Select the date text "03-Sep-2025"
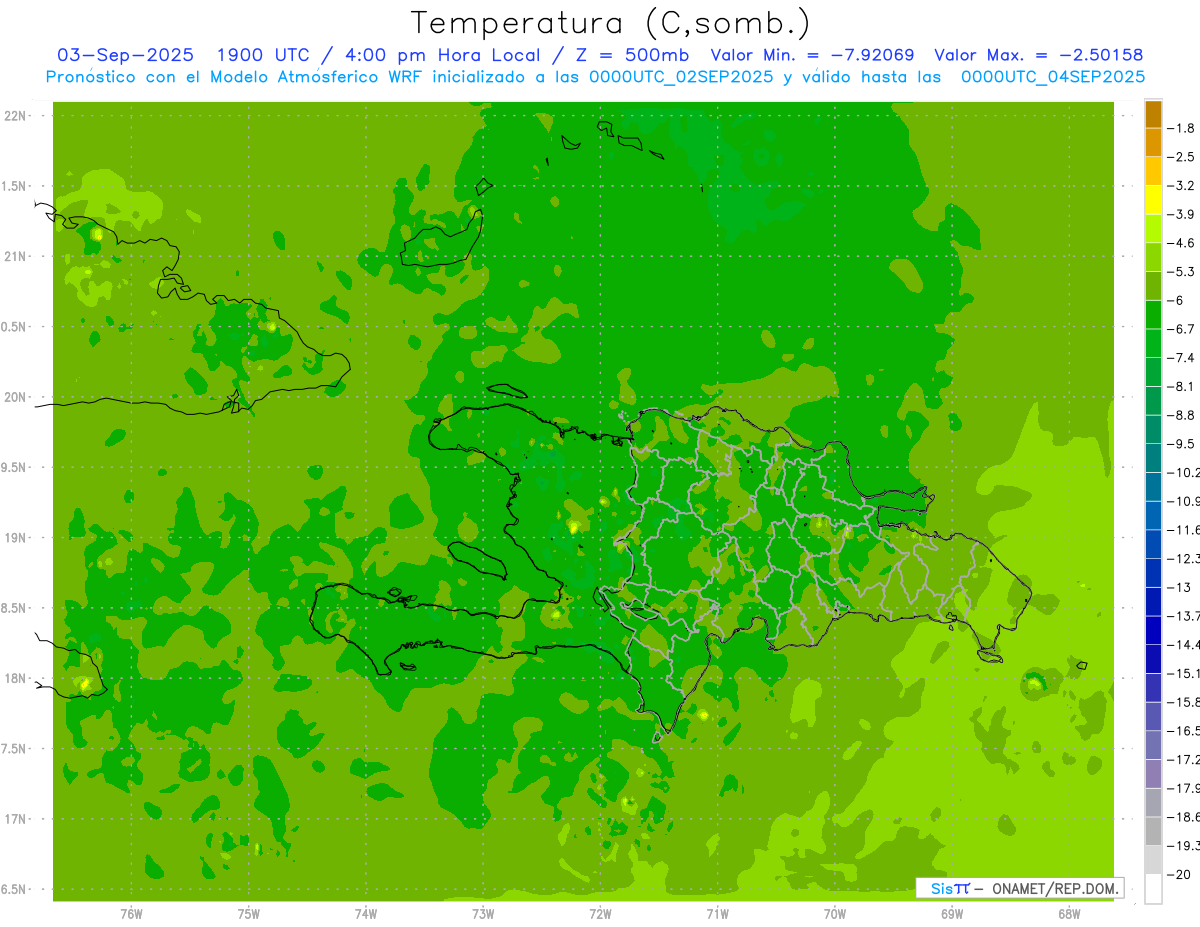This screenshot has width=1200, height=927. click(125, 55)
